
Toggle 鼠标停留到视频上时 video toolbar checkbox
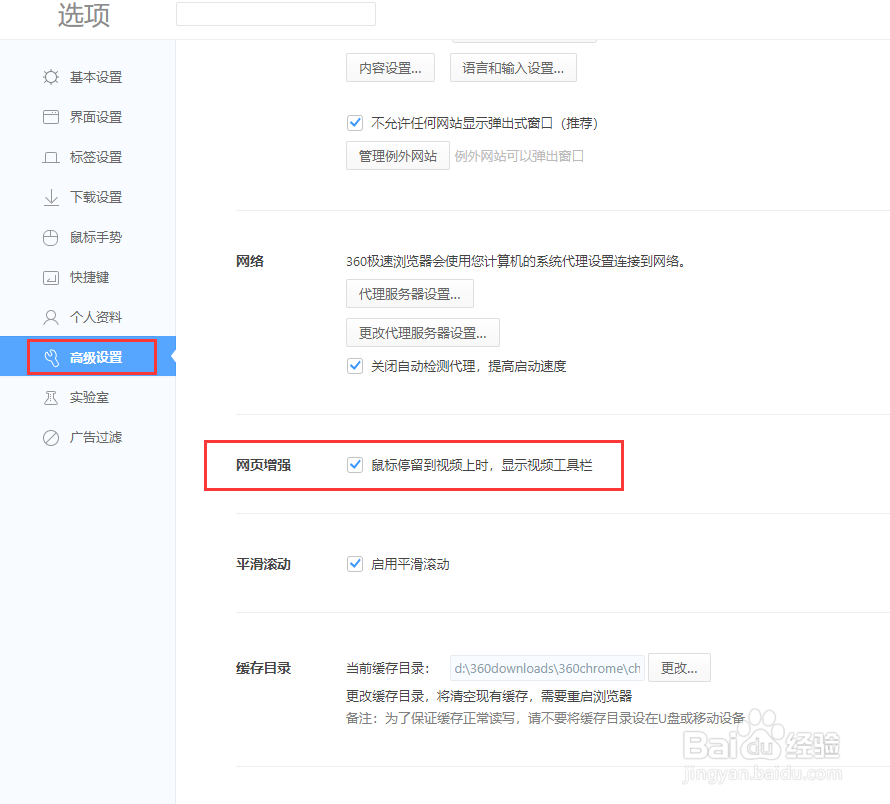point(355,465)
